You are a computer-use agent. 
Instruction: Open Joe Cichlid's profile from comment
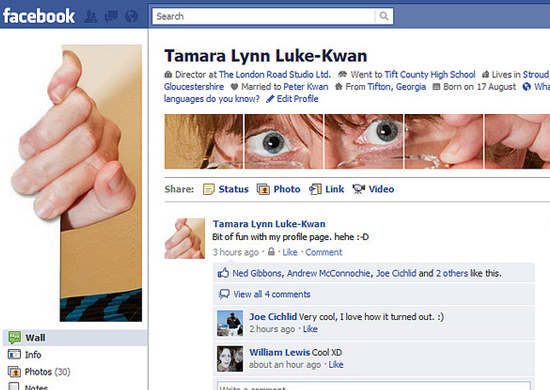tap(273, 317)
